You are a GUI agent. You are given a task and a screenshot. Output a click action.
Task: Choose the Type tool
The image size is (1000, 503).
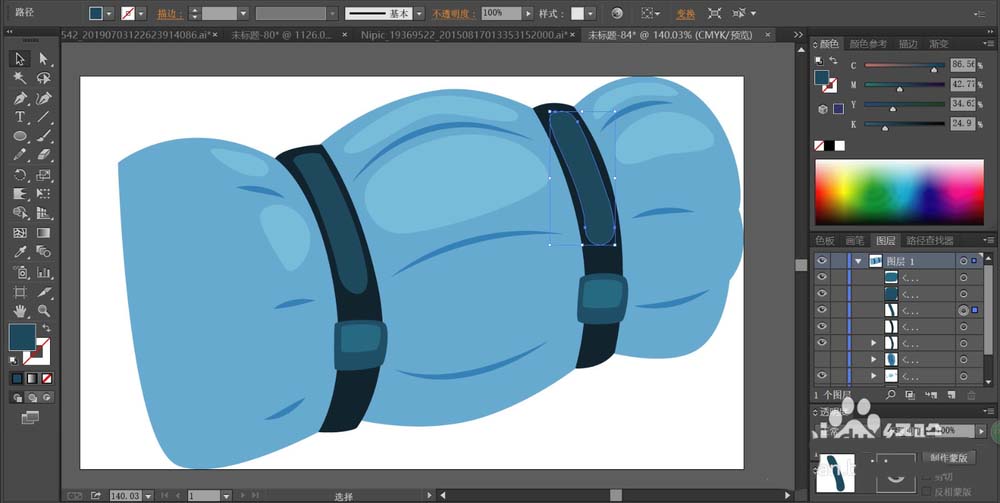pos(20,117)
